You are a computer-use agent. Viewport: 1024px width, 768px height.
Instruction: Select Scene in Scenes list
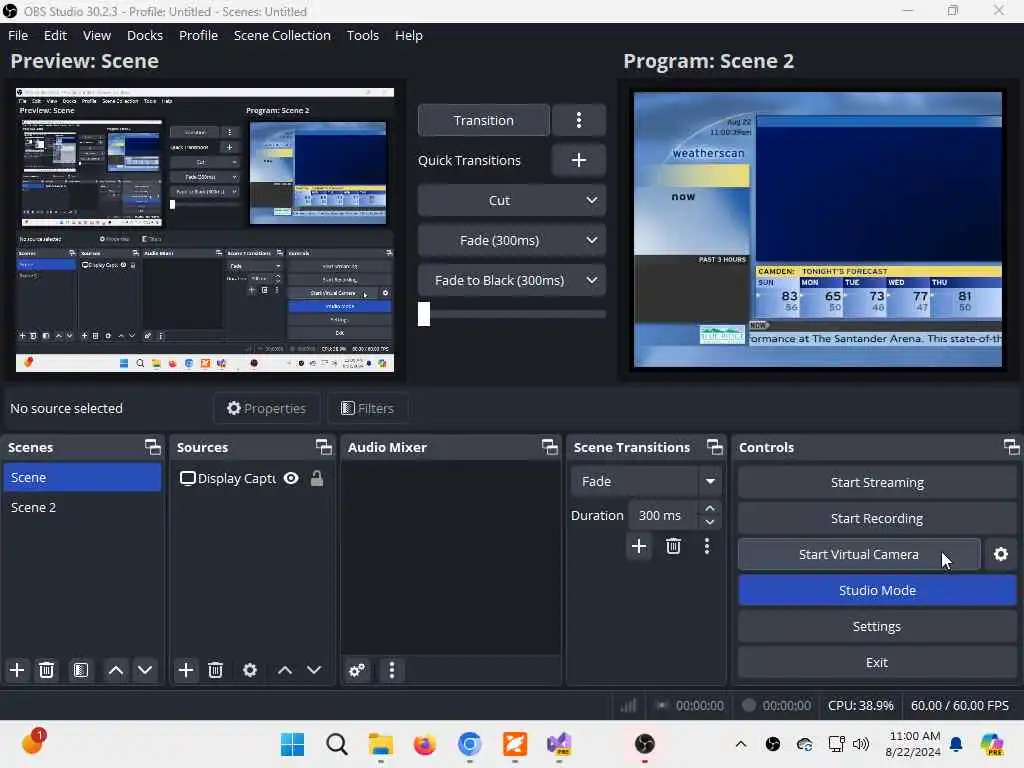point(82,477)
